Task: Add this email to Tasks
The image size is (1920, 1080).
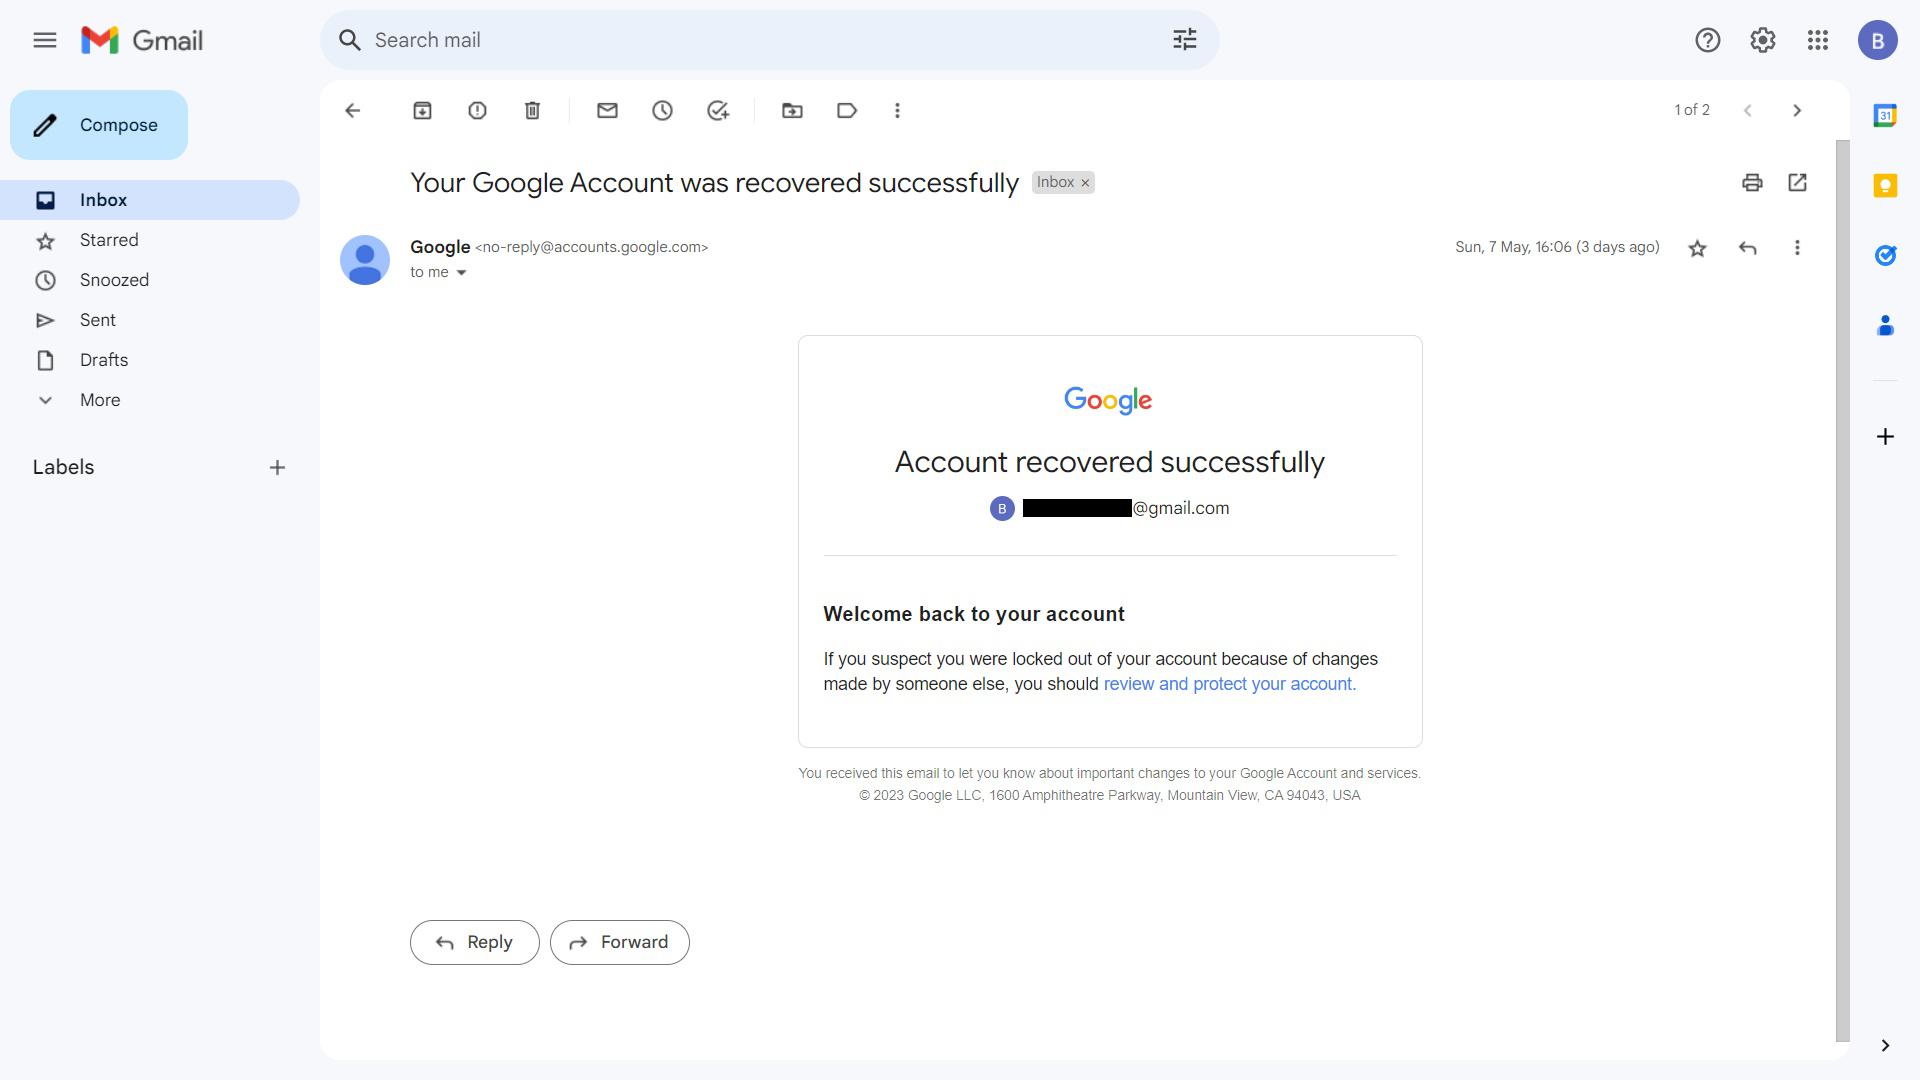Action: (x=716, y=110)
